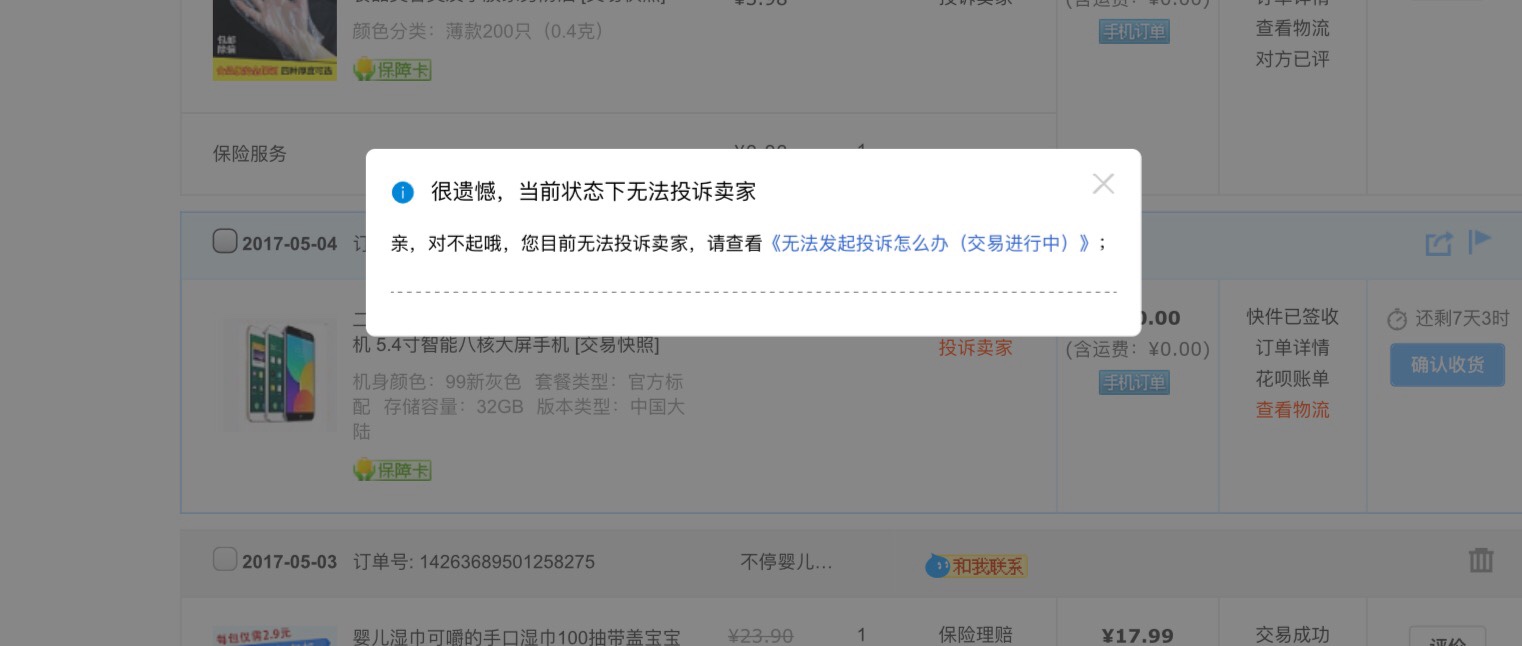Open the 婴儿湿巾 product title link

pos(517,637)
